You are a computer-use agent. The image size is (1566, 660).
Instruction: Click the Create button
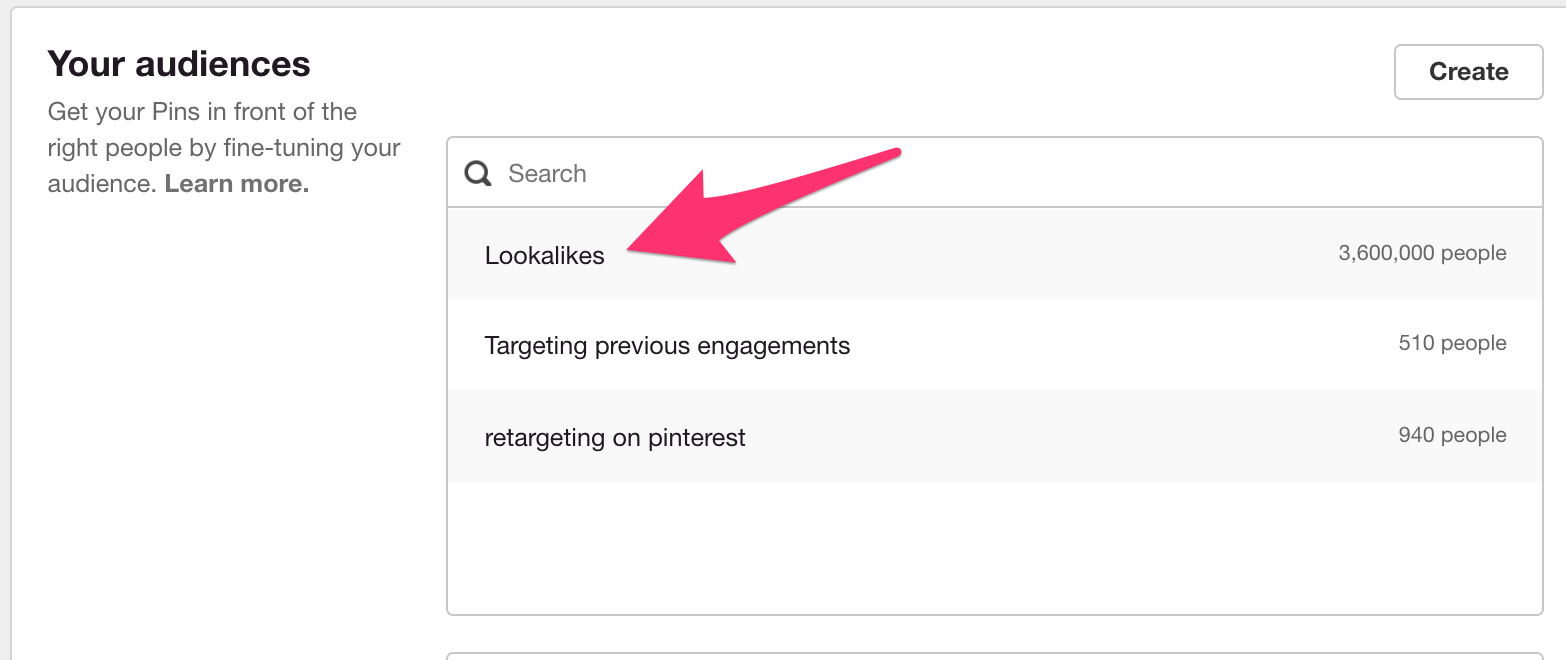point(1467,71)
